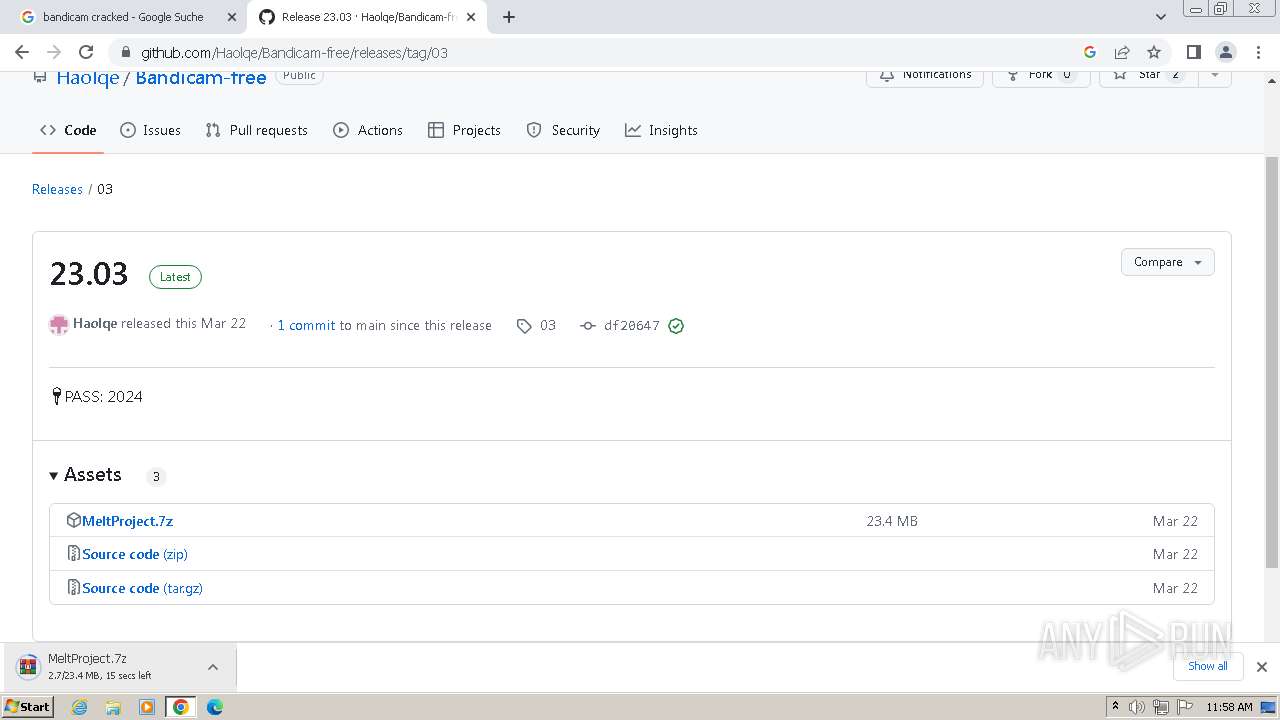The height and width of the screenshot is (720, 1280).
Task: Open the Compare dropdown
Action: click(x=1167, y=262)
